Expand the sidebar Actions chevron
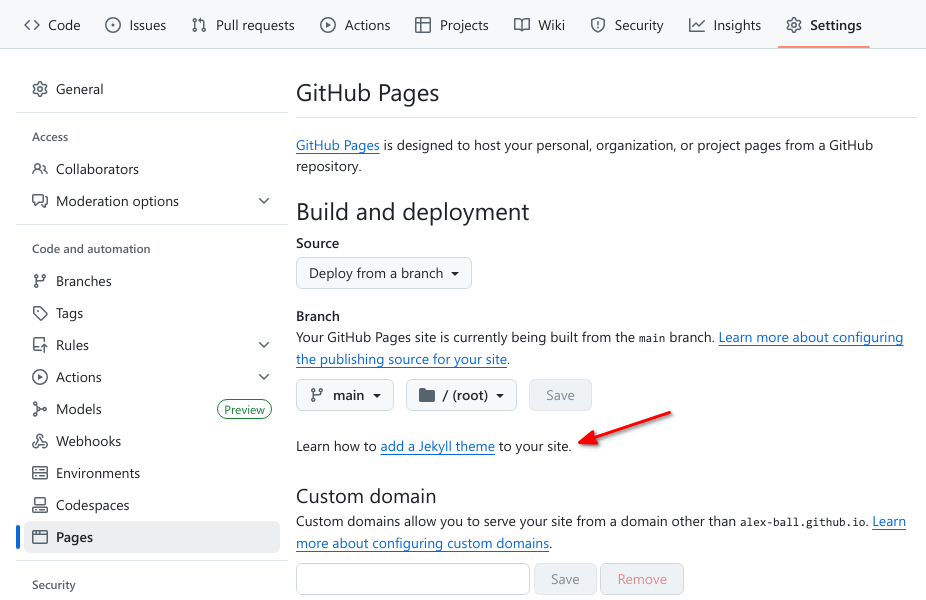This screenshot has width=926, height=600. (264, 377)
